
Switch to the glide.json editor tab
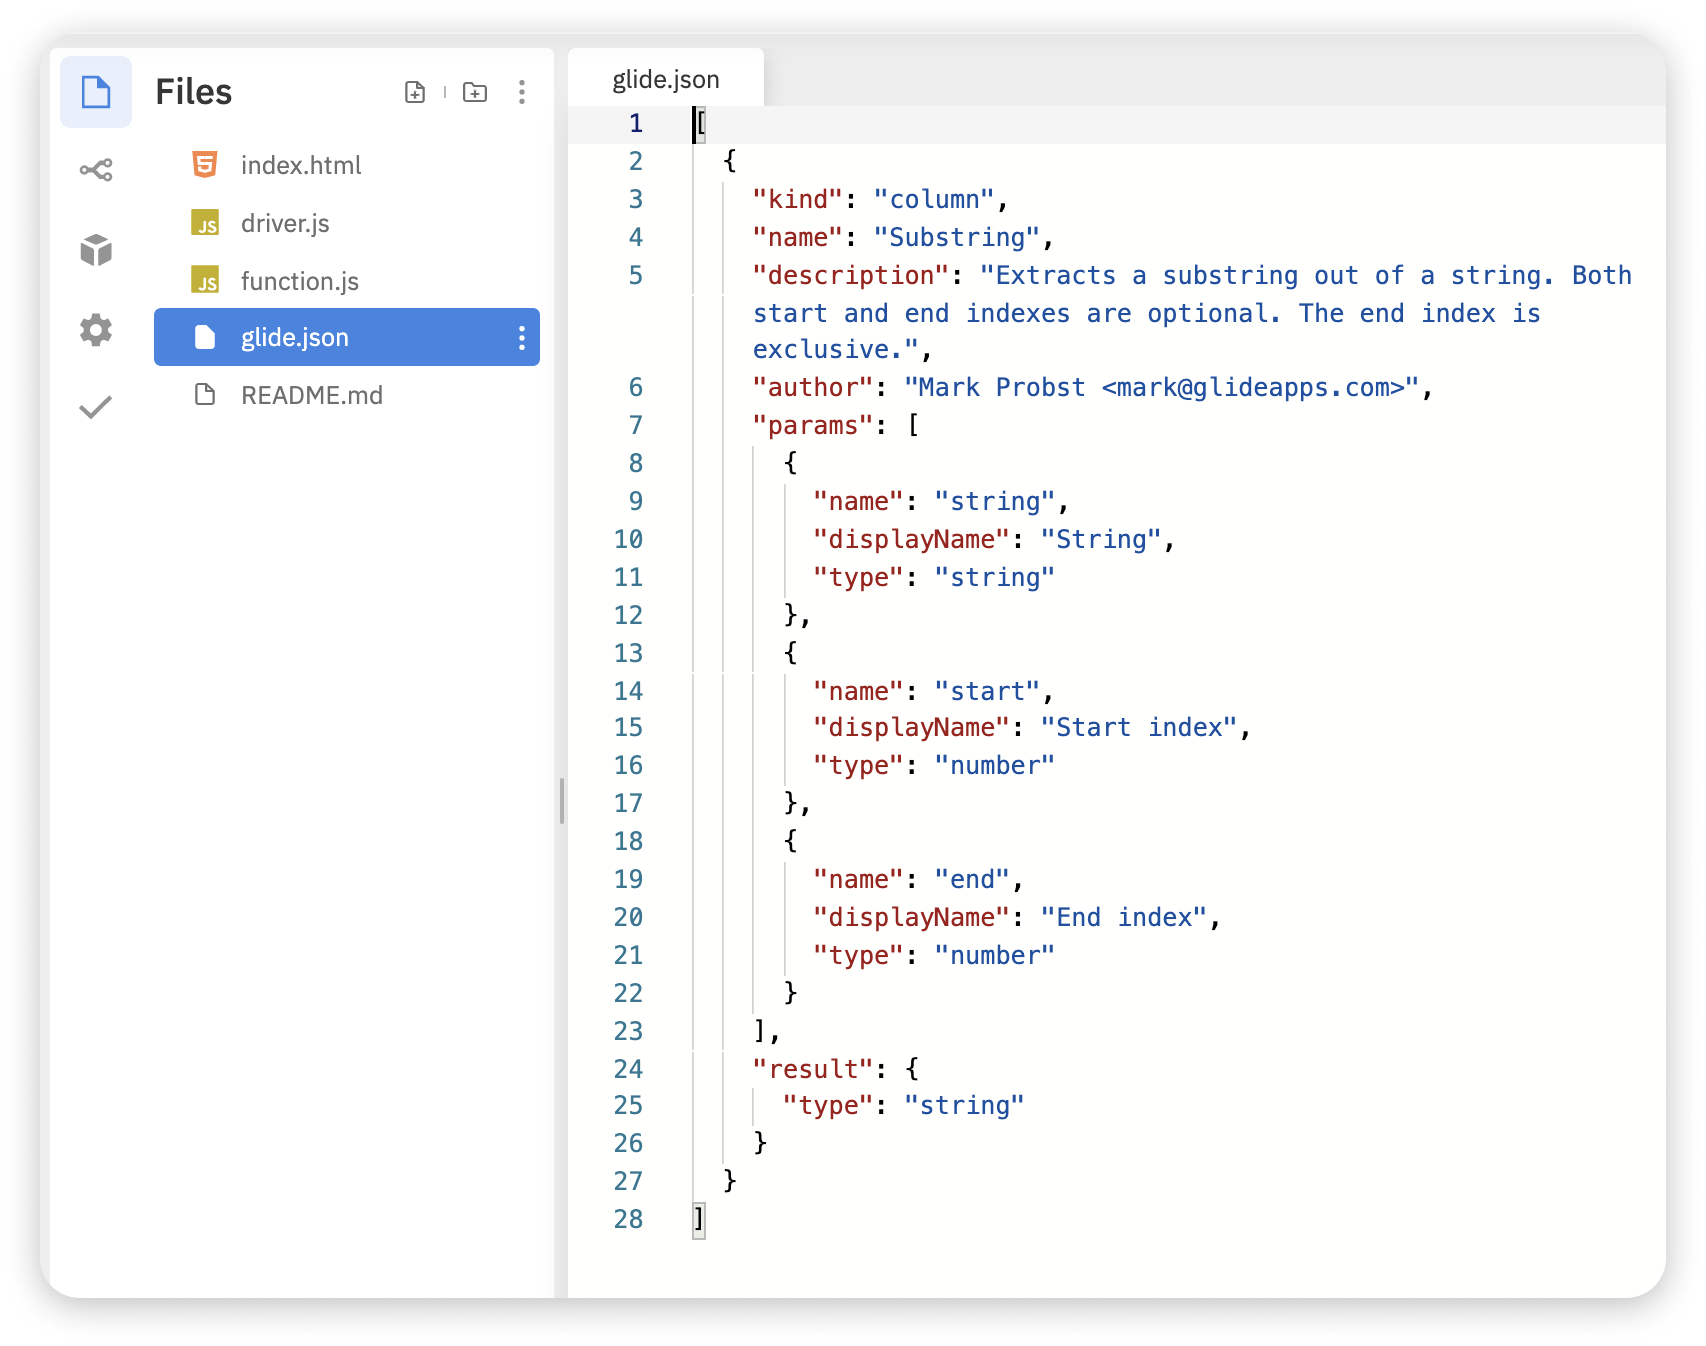665,80
